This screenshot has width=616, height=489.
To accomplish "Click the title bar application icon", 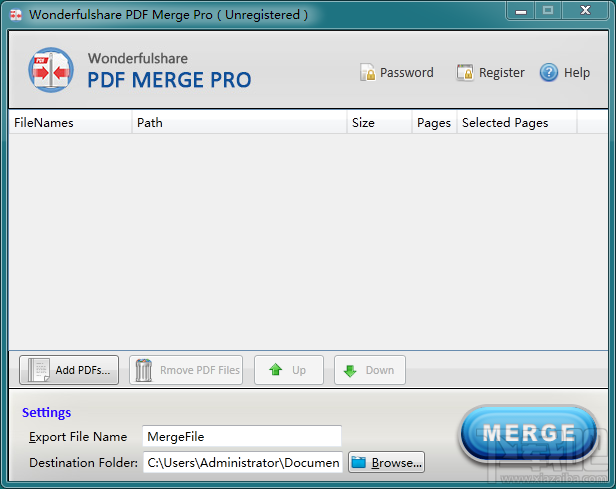I will pos(16,15).
